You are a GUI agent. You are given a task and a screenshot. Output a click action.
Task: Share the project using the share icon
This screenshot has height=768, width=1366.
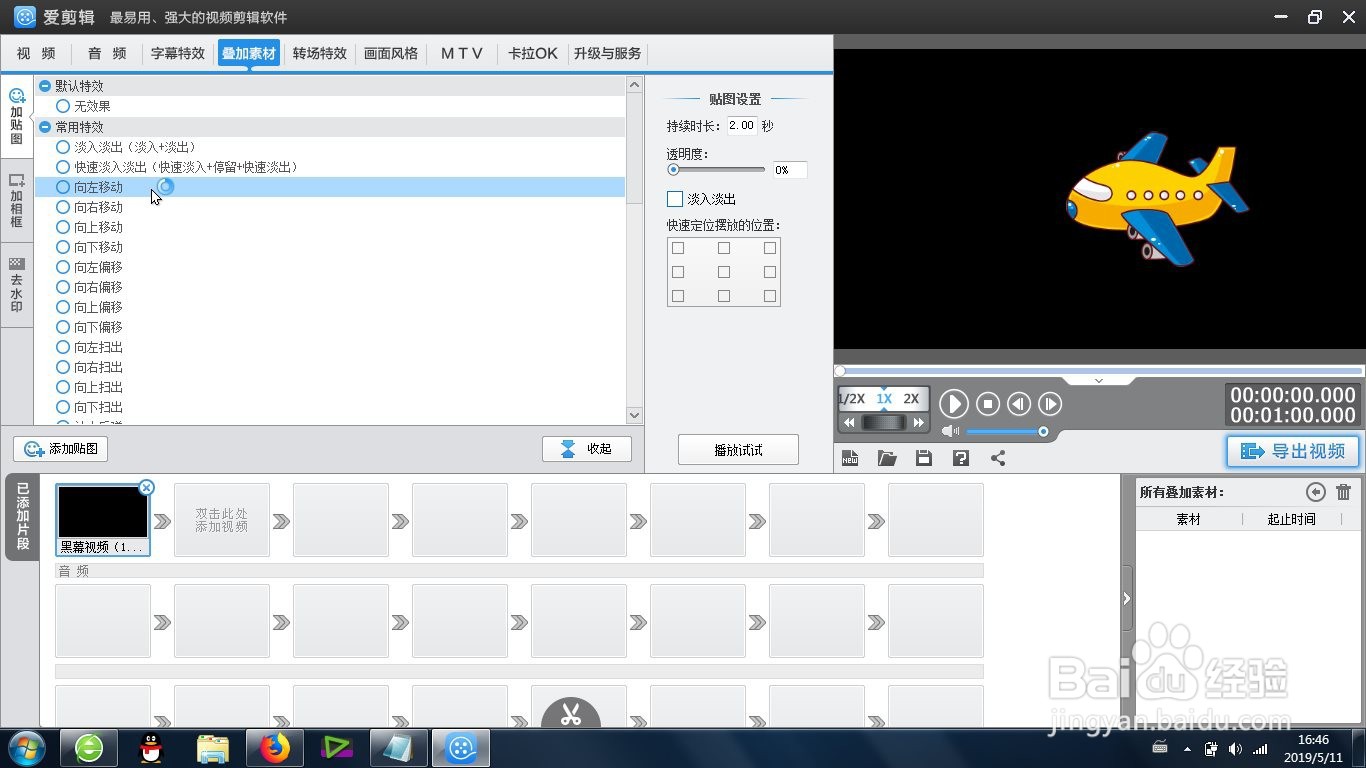[x=997, y=457]
